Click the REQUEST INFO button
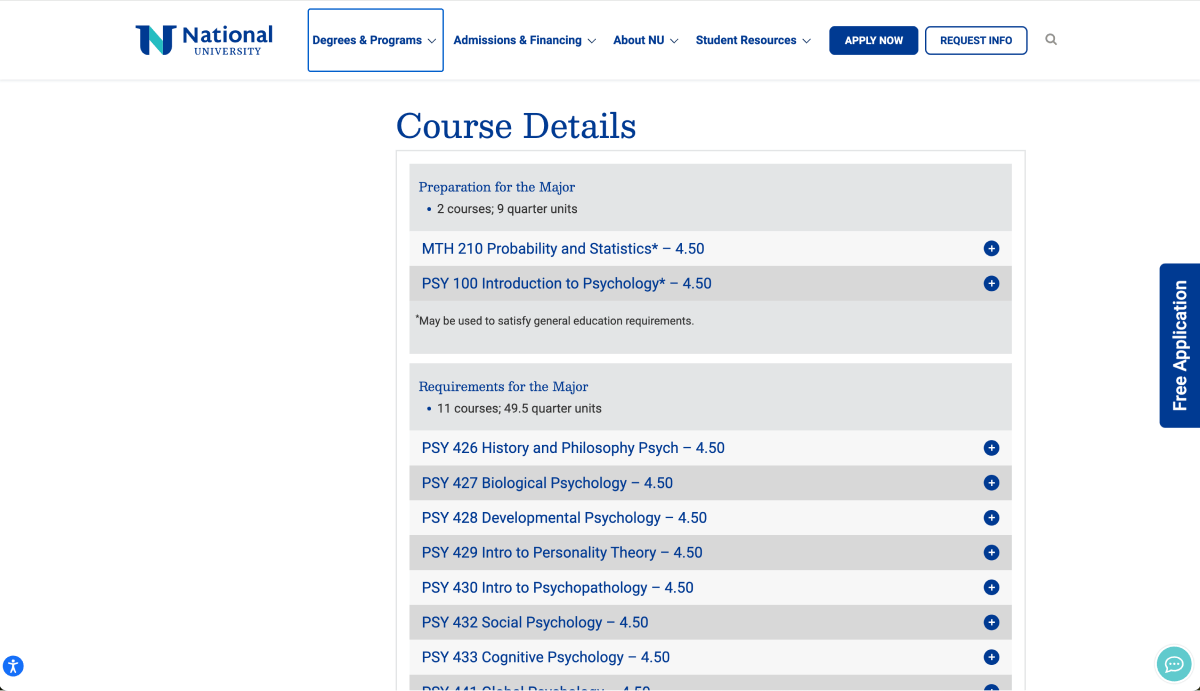Image resolution: width=1200 pixels, height=691 pixels. coord(976,40)
